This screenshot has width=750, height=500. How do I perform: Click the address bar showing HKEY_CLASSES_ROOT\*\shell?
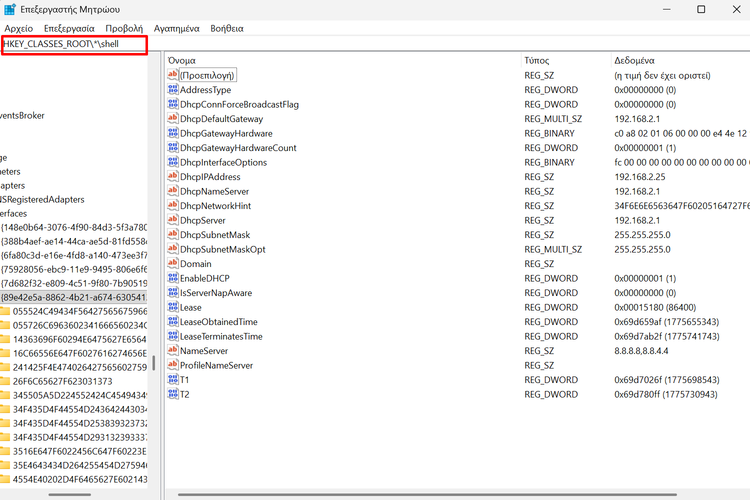(74, 45)
